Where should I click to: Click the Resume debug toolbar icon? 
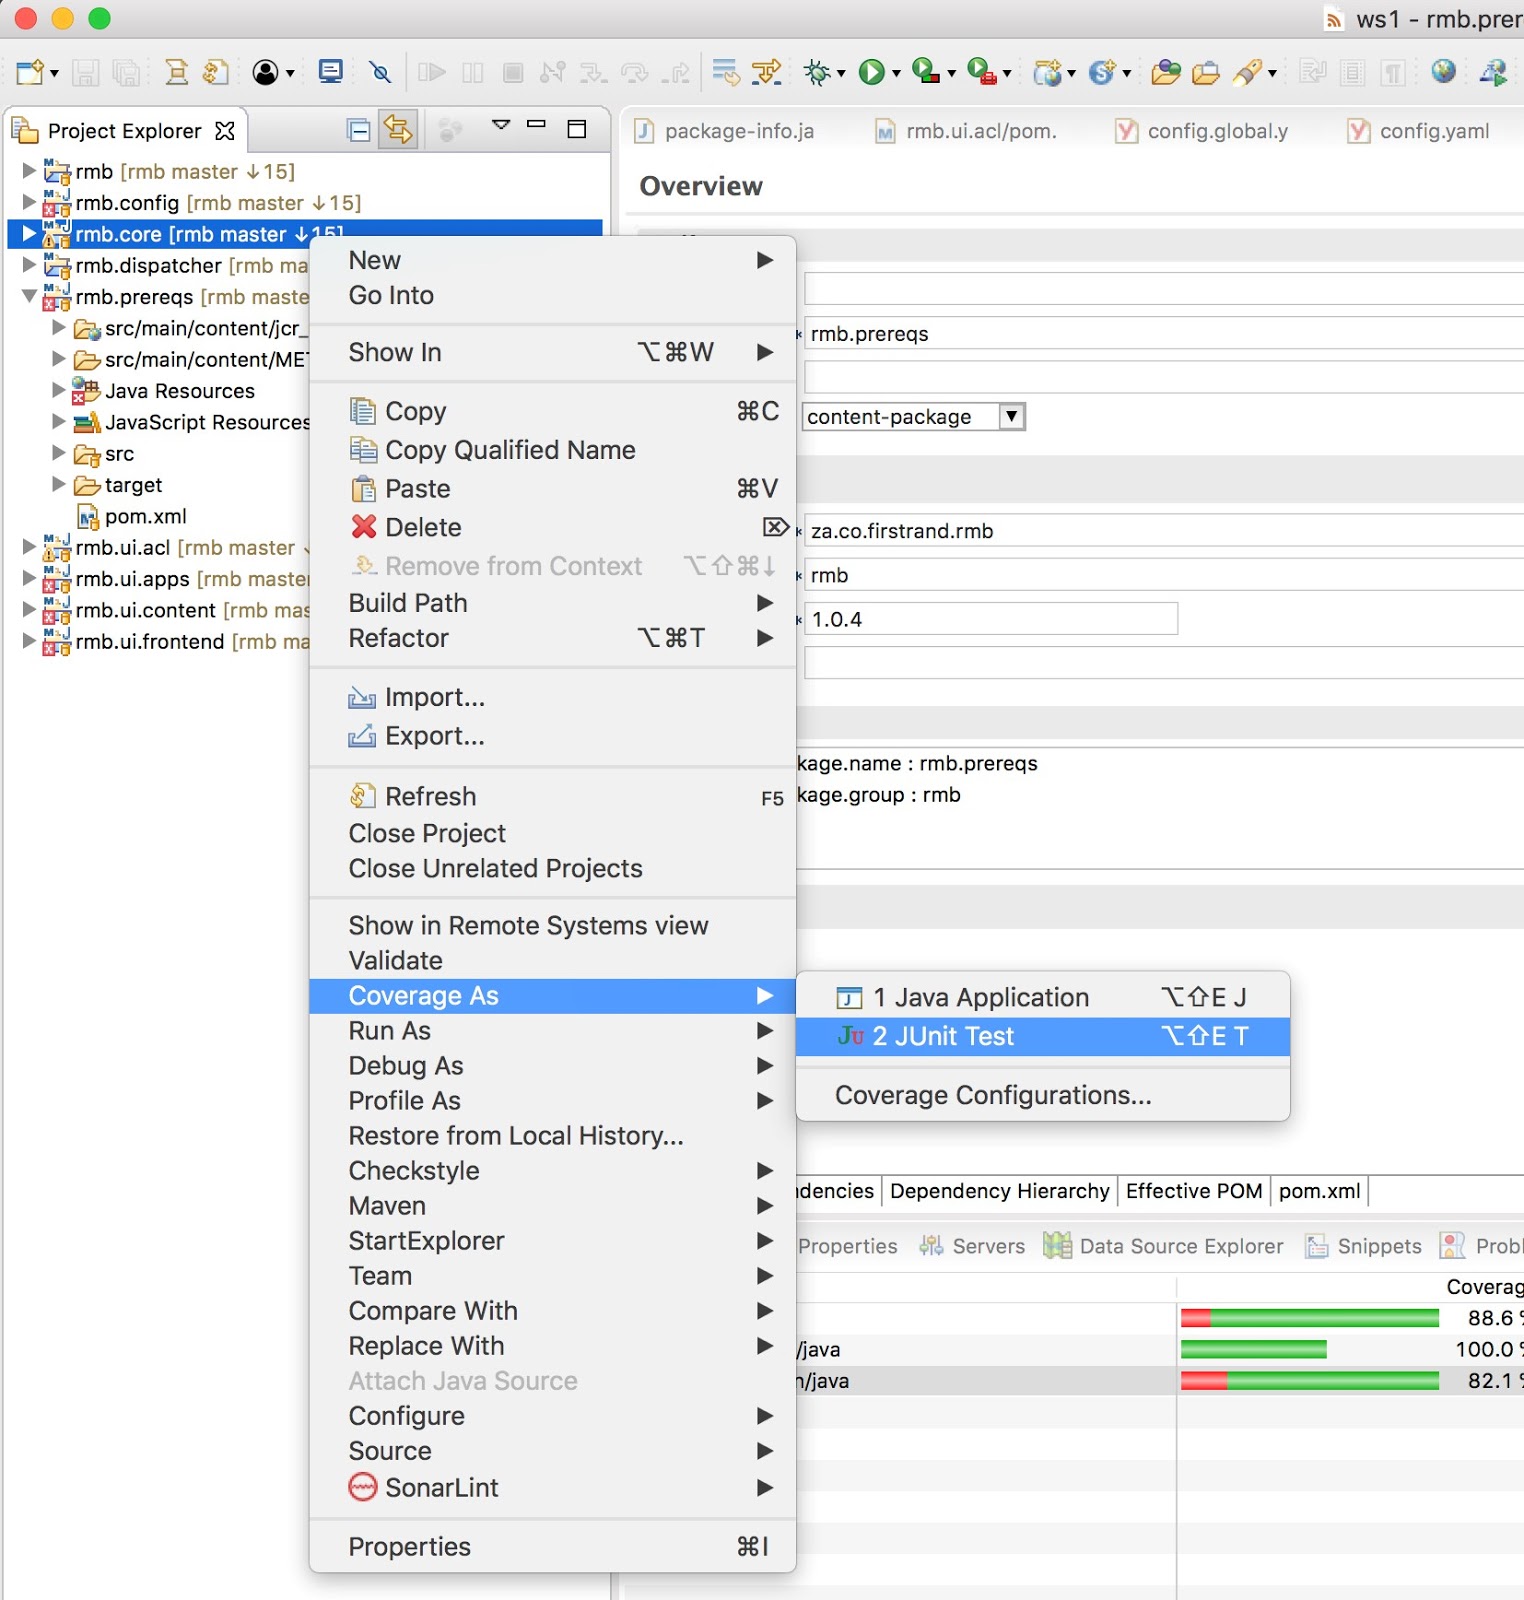click(x=432, y=72)
